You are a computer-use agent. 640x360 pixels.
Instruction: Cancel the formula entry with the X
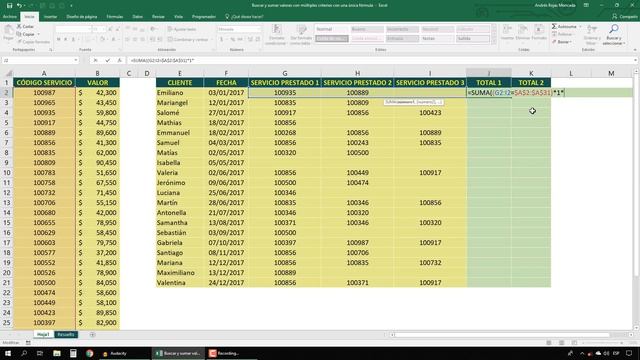(95, 60)
